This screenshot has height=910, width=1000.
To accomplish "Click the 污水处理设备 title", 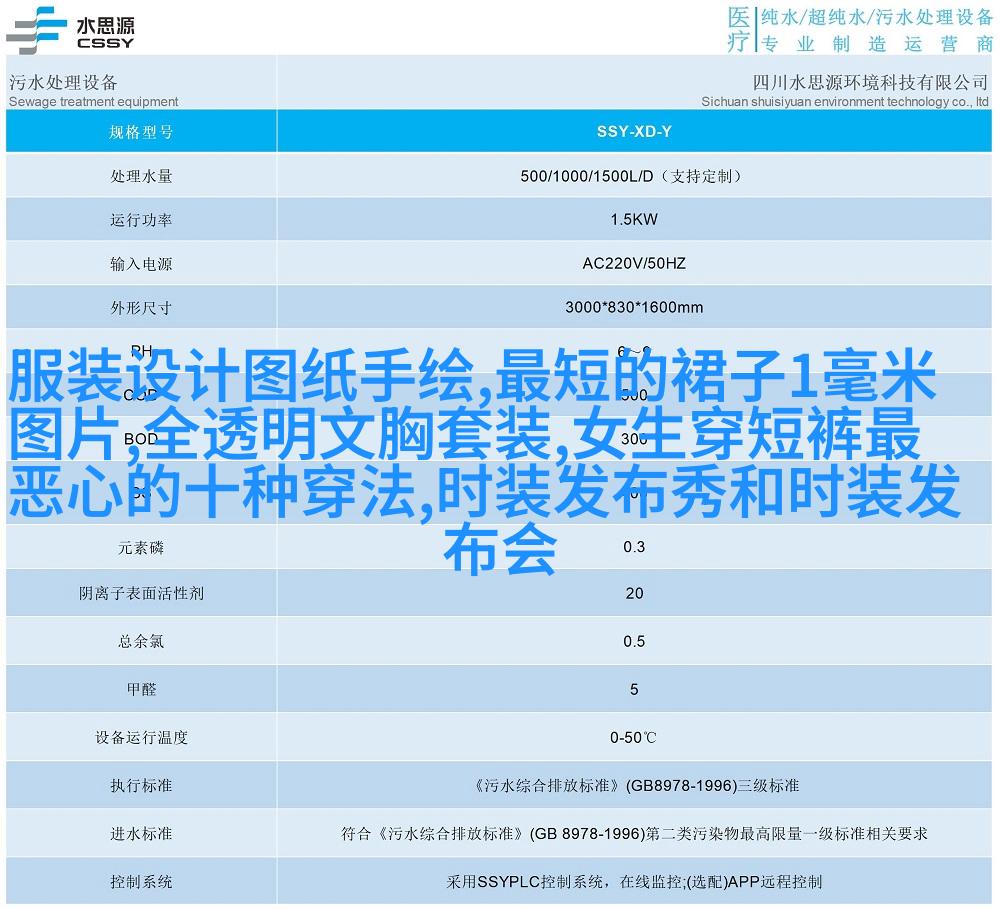I will pos(63,82).
